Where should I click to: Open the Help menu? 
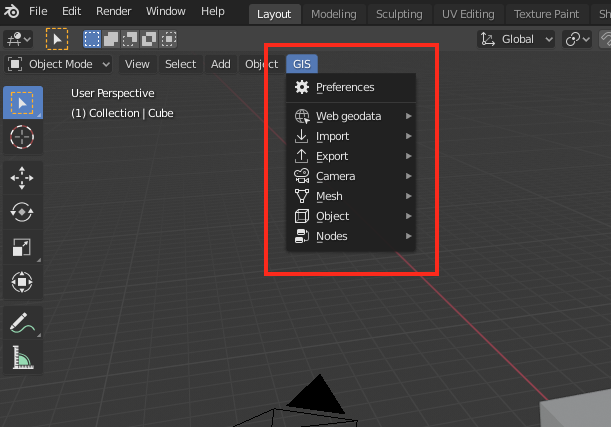coord(213,11)
